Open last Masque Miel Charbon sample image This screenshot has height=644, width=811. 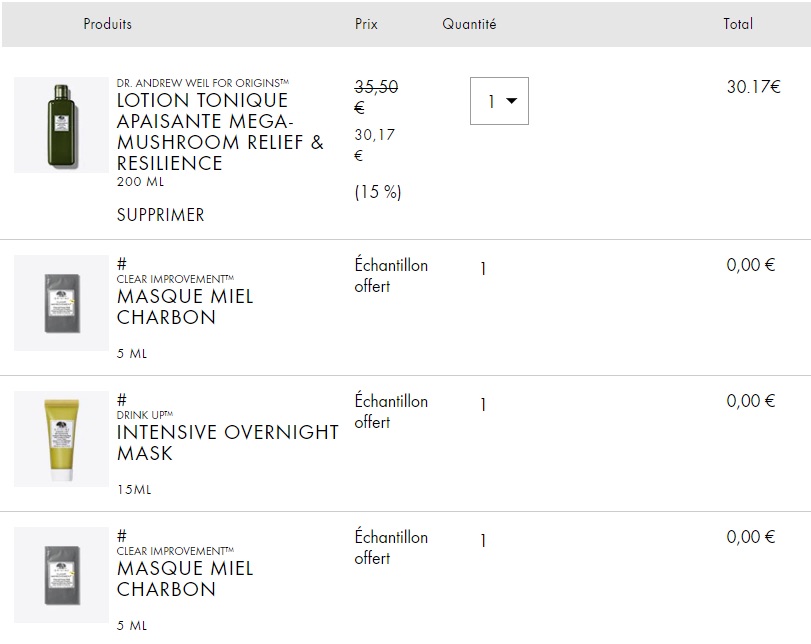[x=61, y=575]
